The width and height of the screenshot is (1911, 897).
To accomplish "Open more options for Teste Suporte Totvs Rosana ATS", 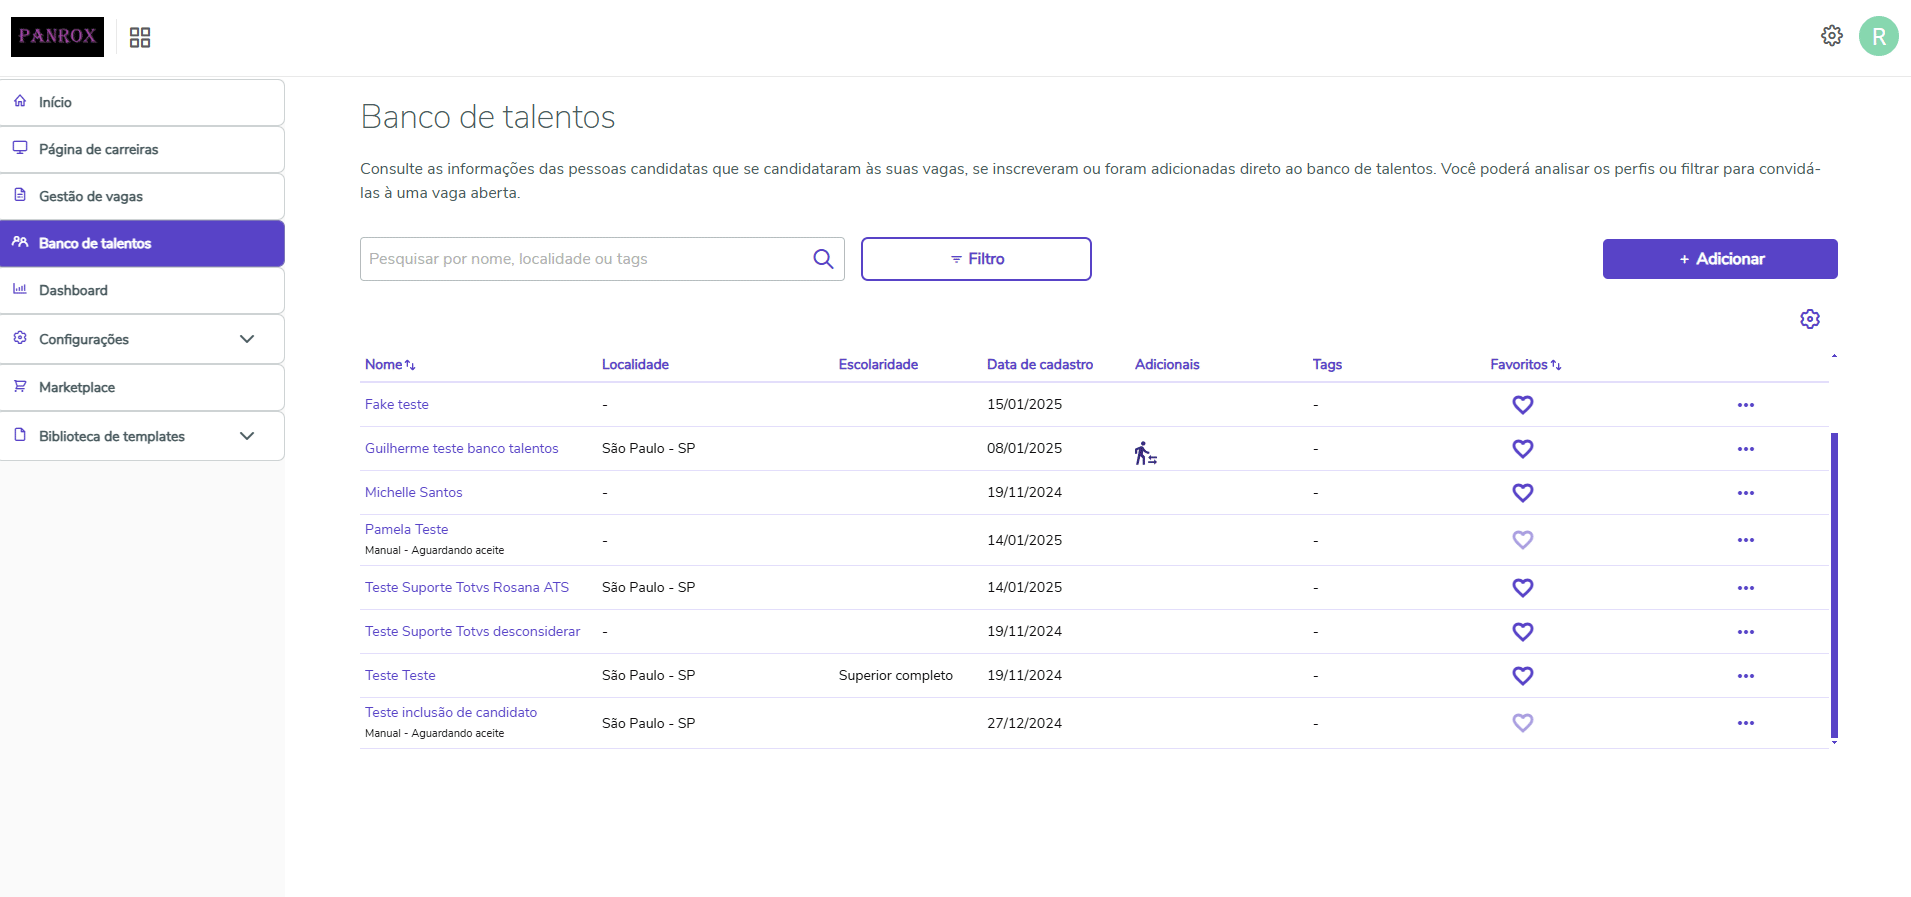I will point(1745,588).
